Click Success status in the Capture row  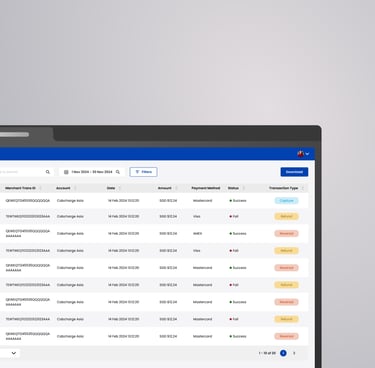pyautogui.click(x=238, y=201)
